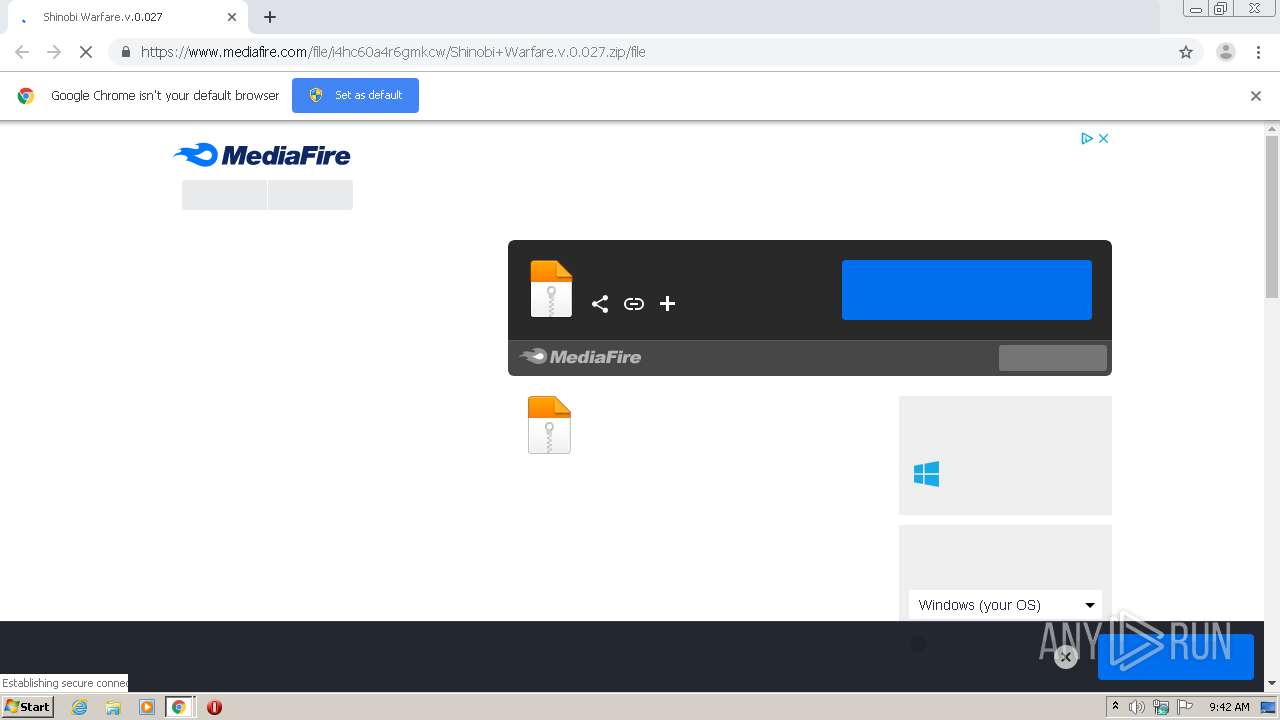1280x720 pixels.
Task: Click the gray button in MediaFire panel footer
Action: pyautogui.click(x=1053, y=358)
